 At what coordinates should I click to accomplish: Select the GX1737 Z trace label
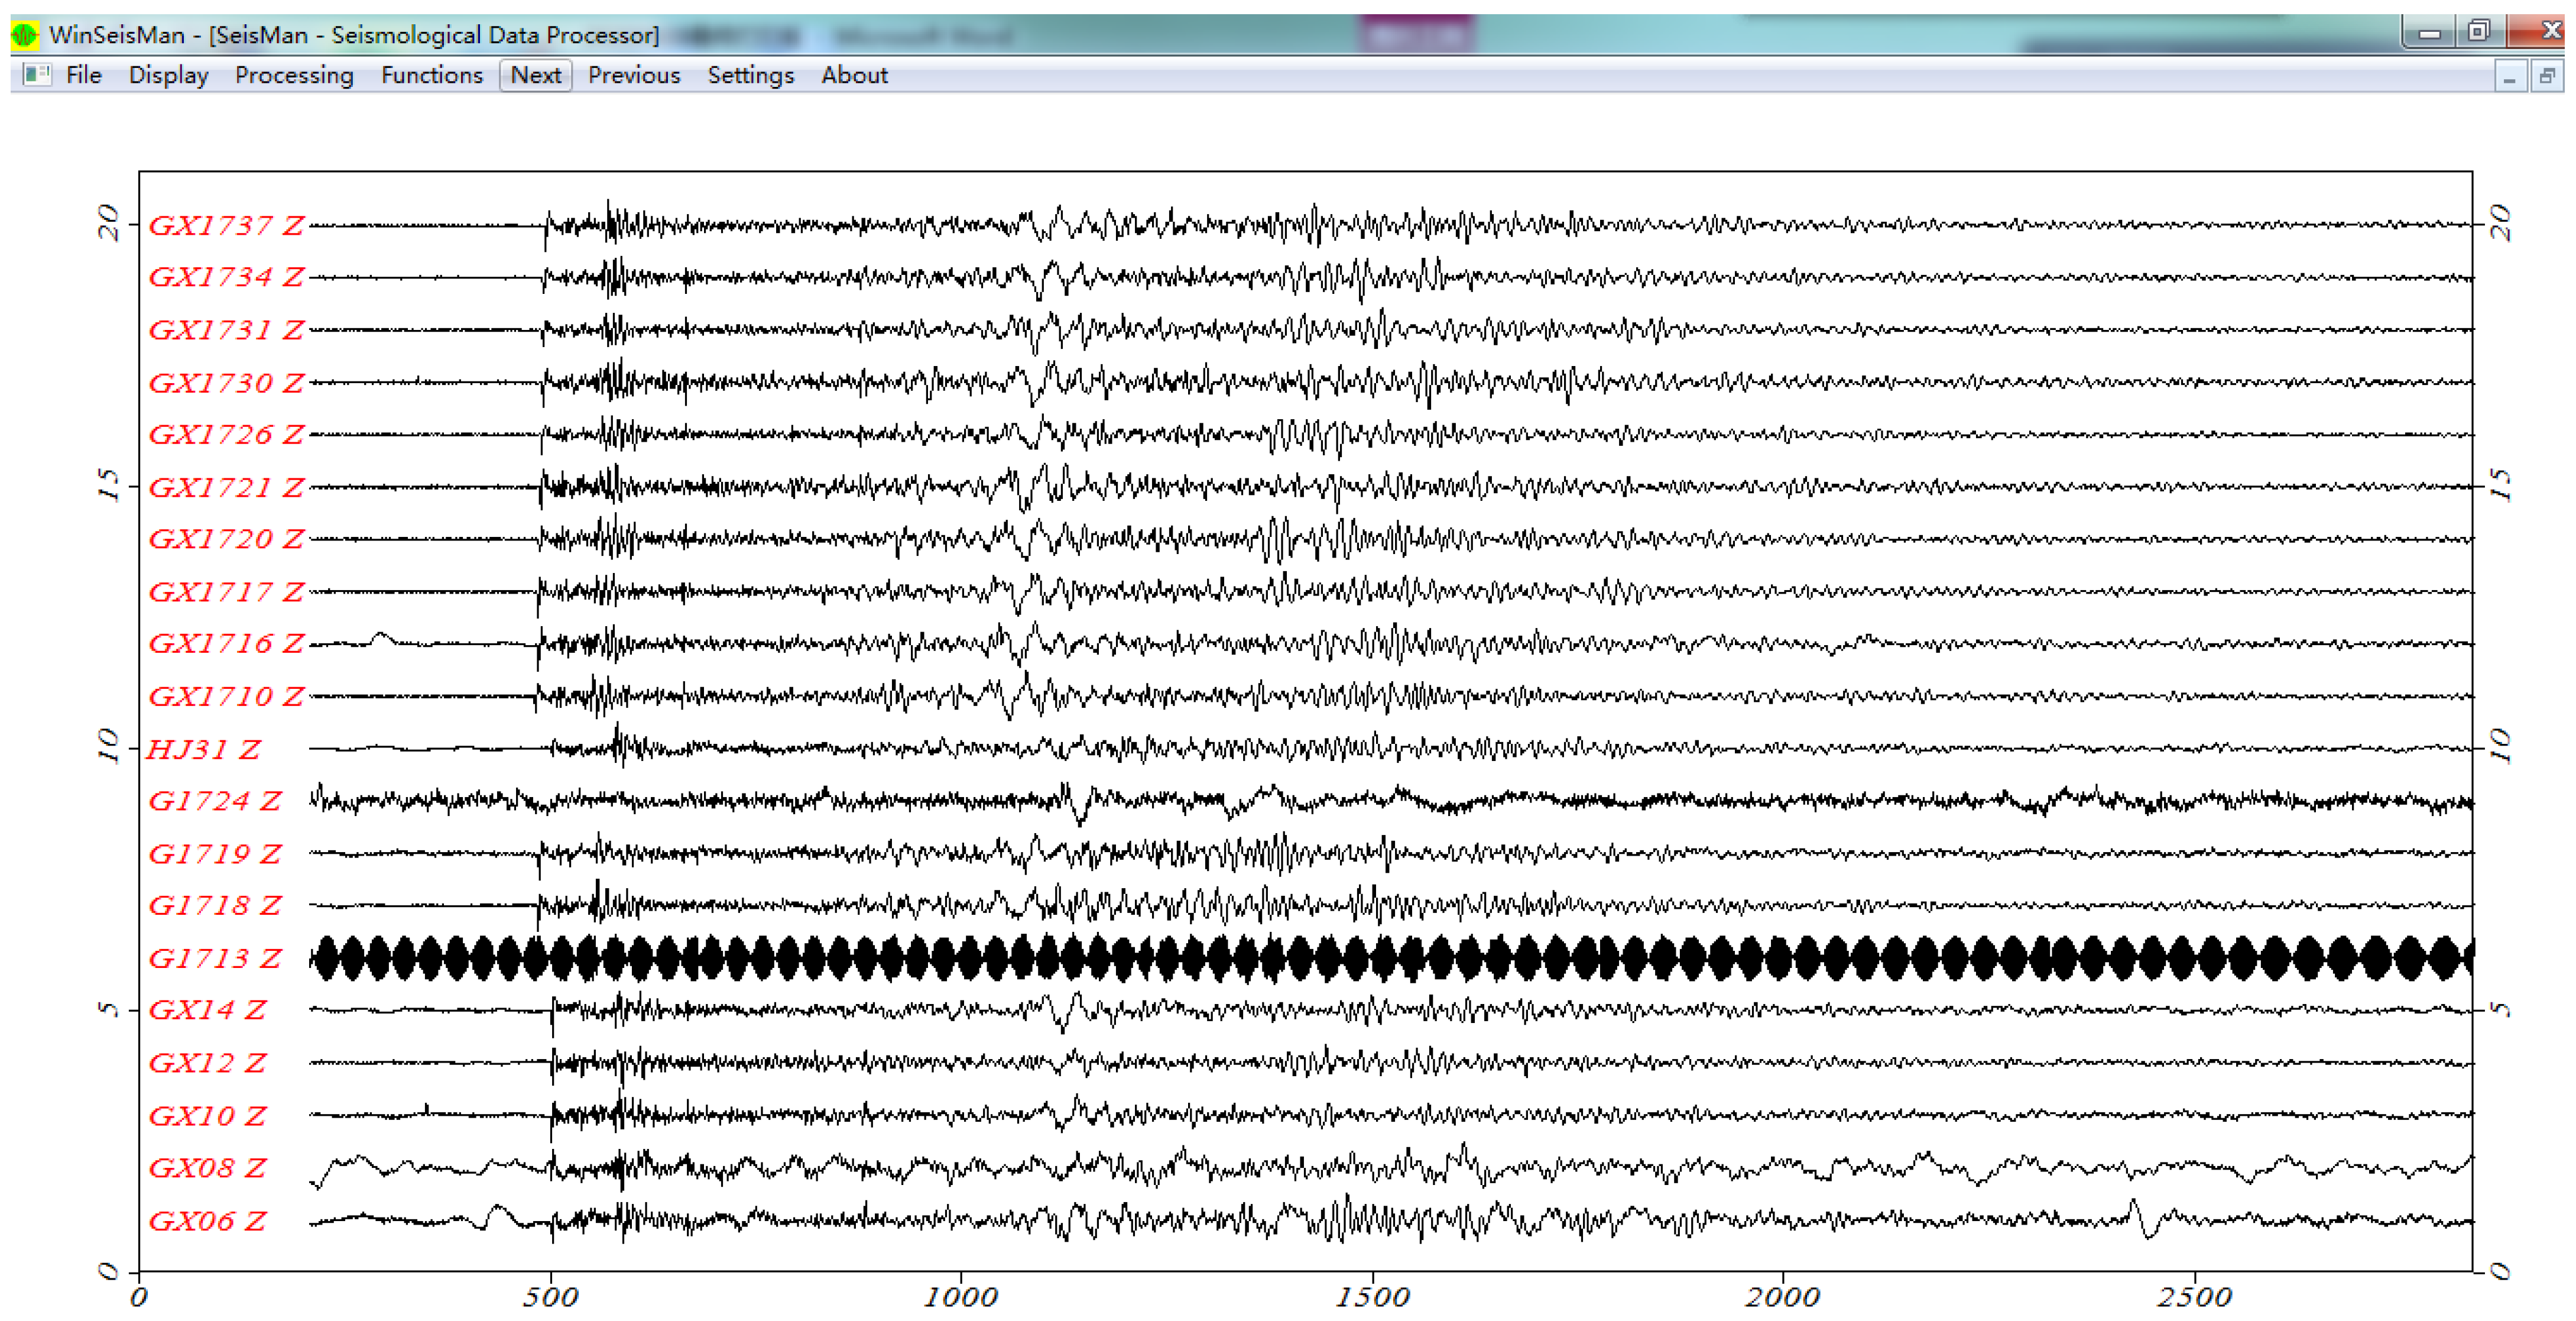pos(226,226)
